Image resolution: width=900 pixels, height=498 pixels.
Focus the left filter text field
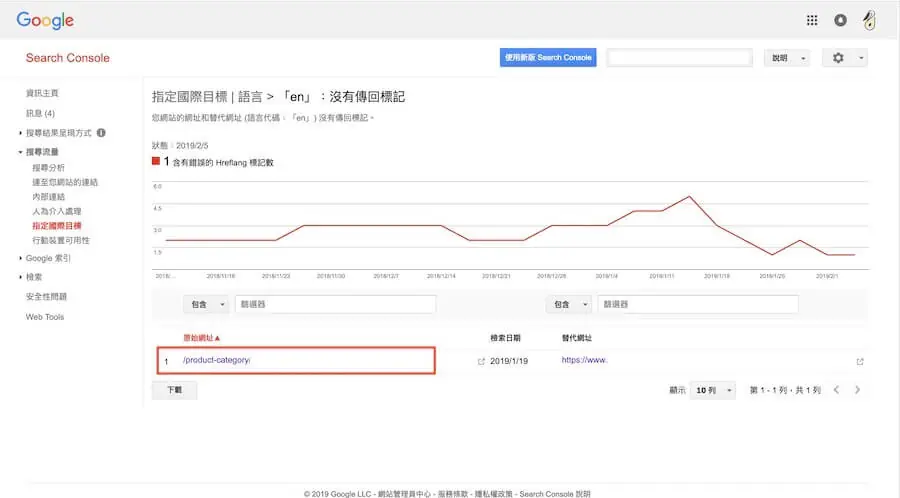coord(335,304)
